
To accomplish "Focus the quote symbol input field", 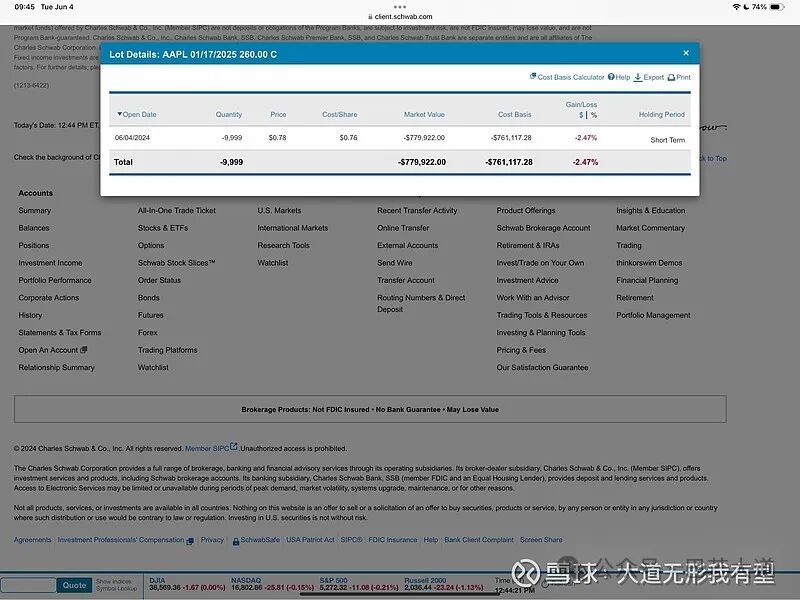I will [28, 585].
